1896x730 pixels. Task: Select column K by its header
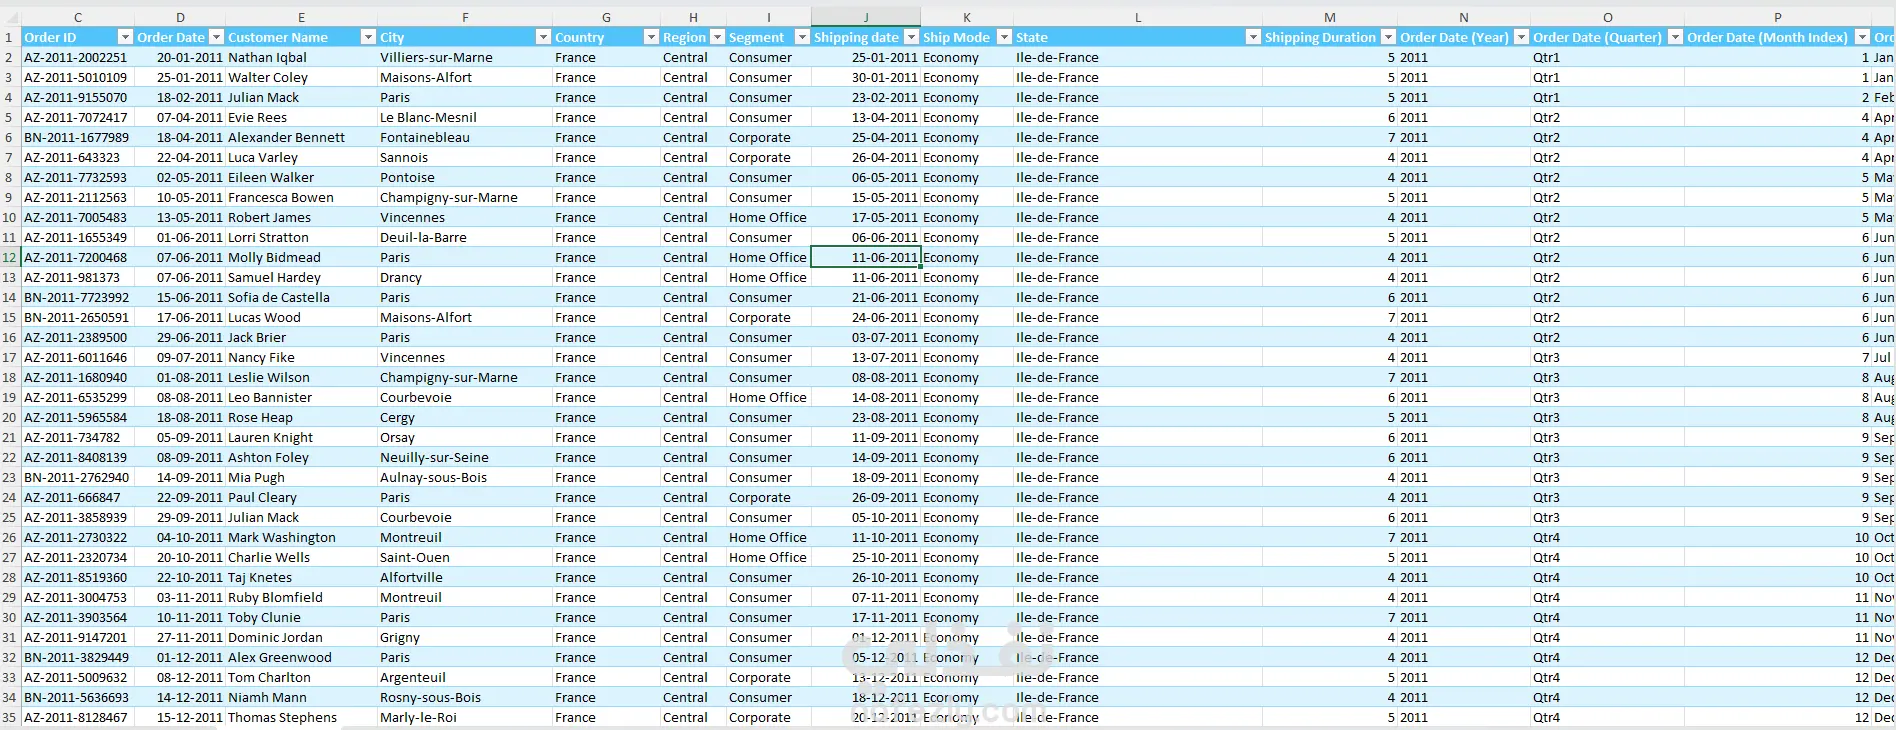pyautogui.click(x=966, y=17)
